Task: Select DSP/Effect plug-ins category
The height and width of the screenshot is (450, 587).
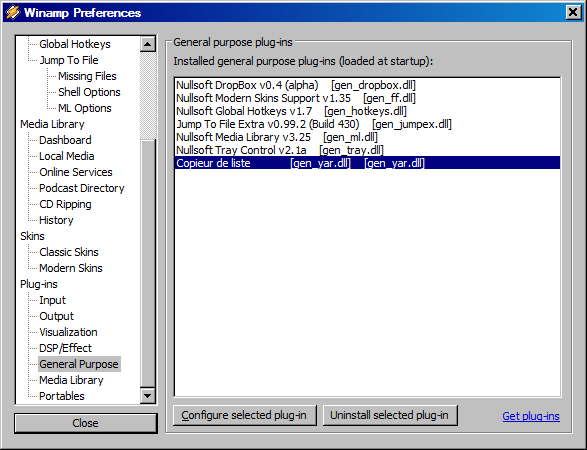Action: pos(65,348)
